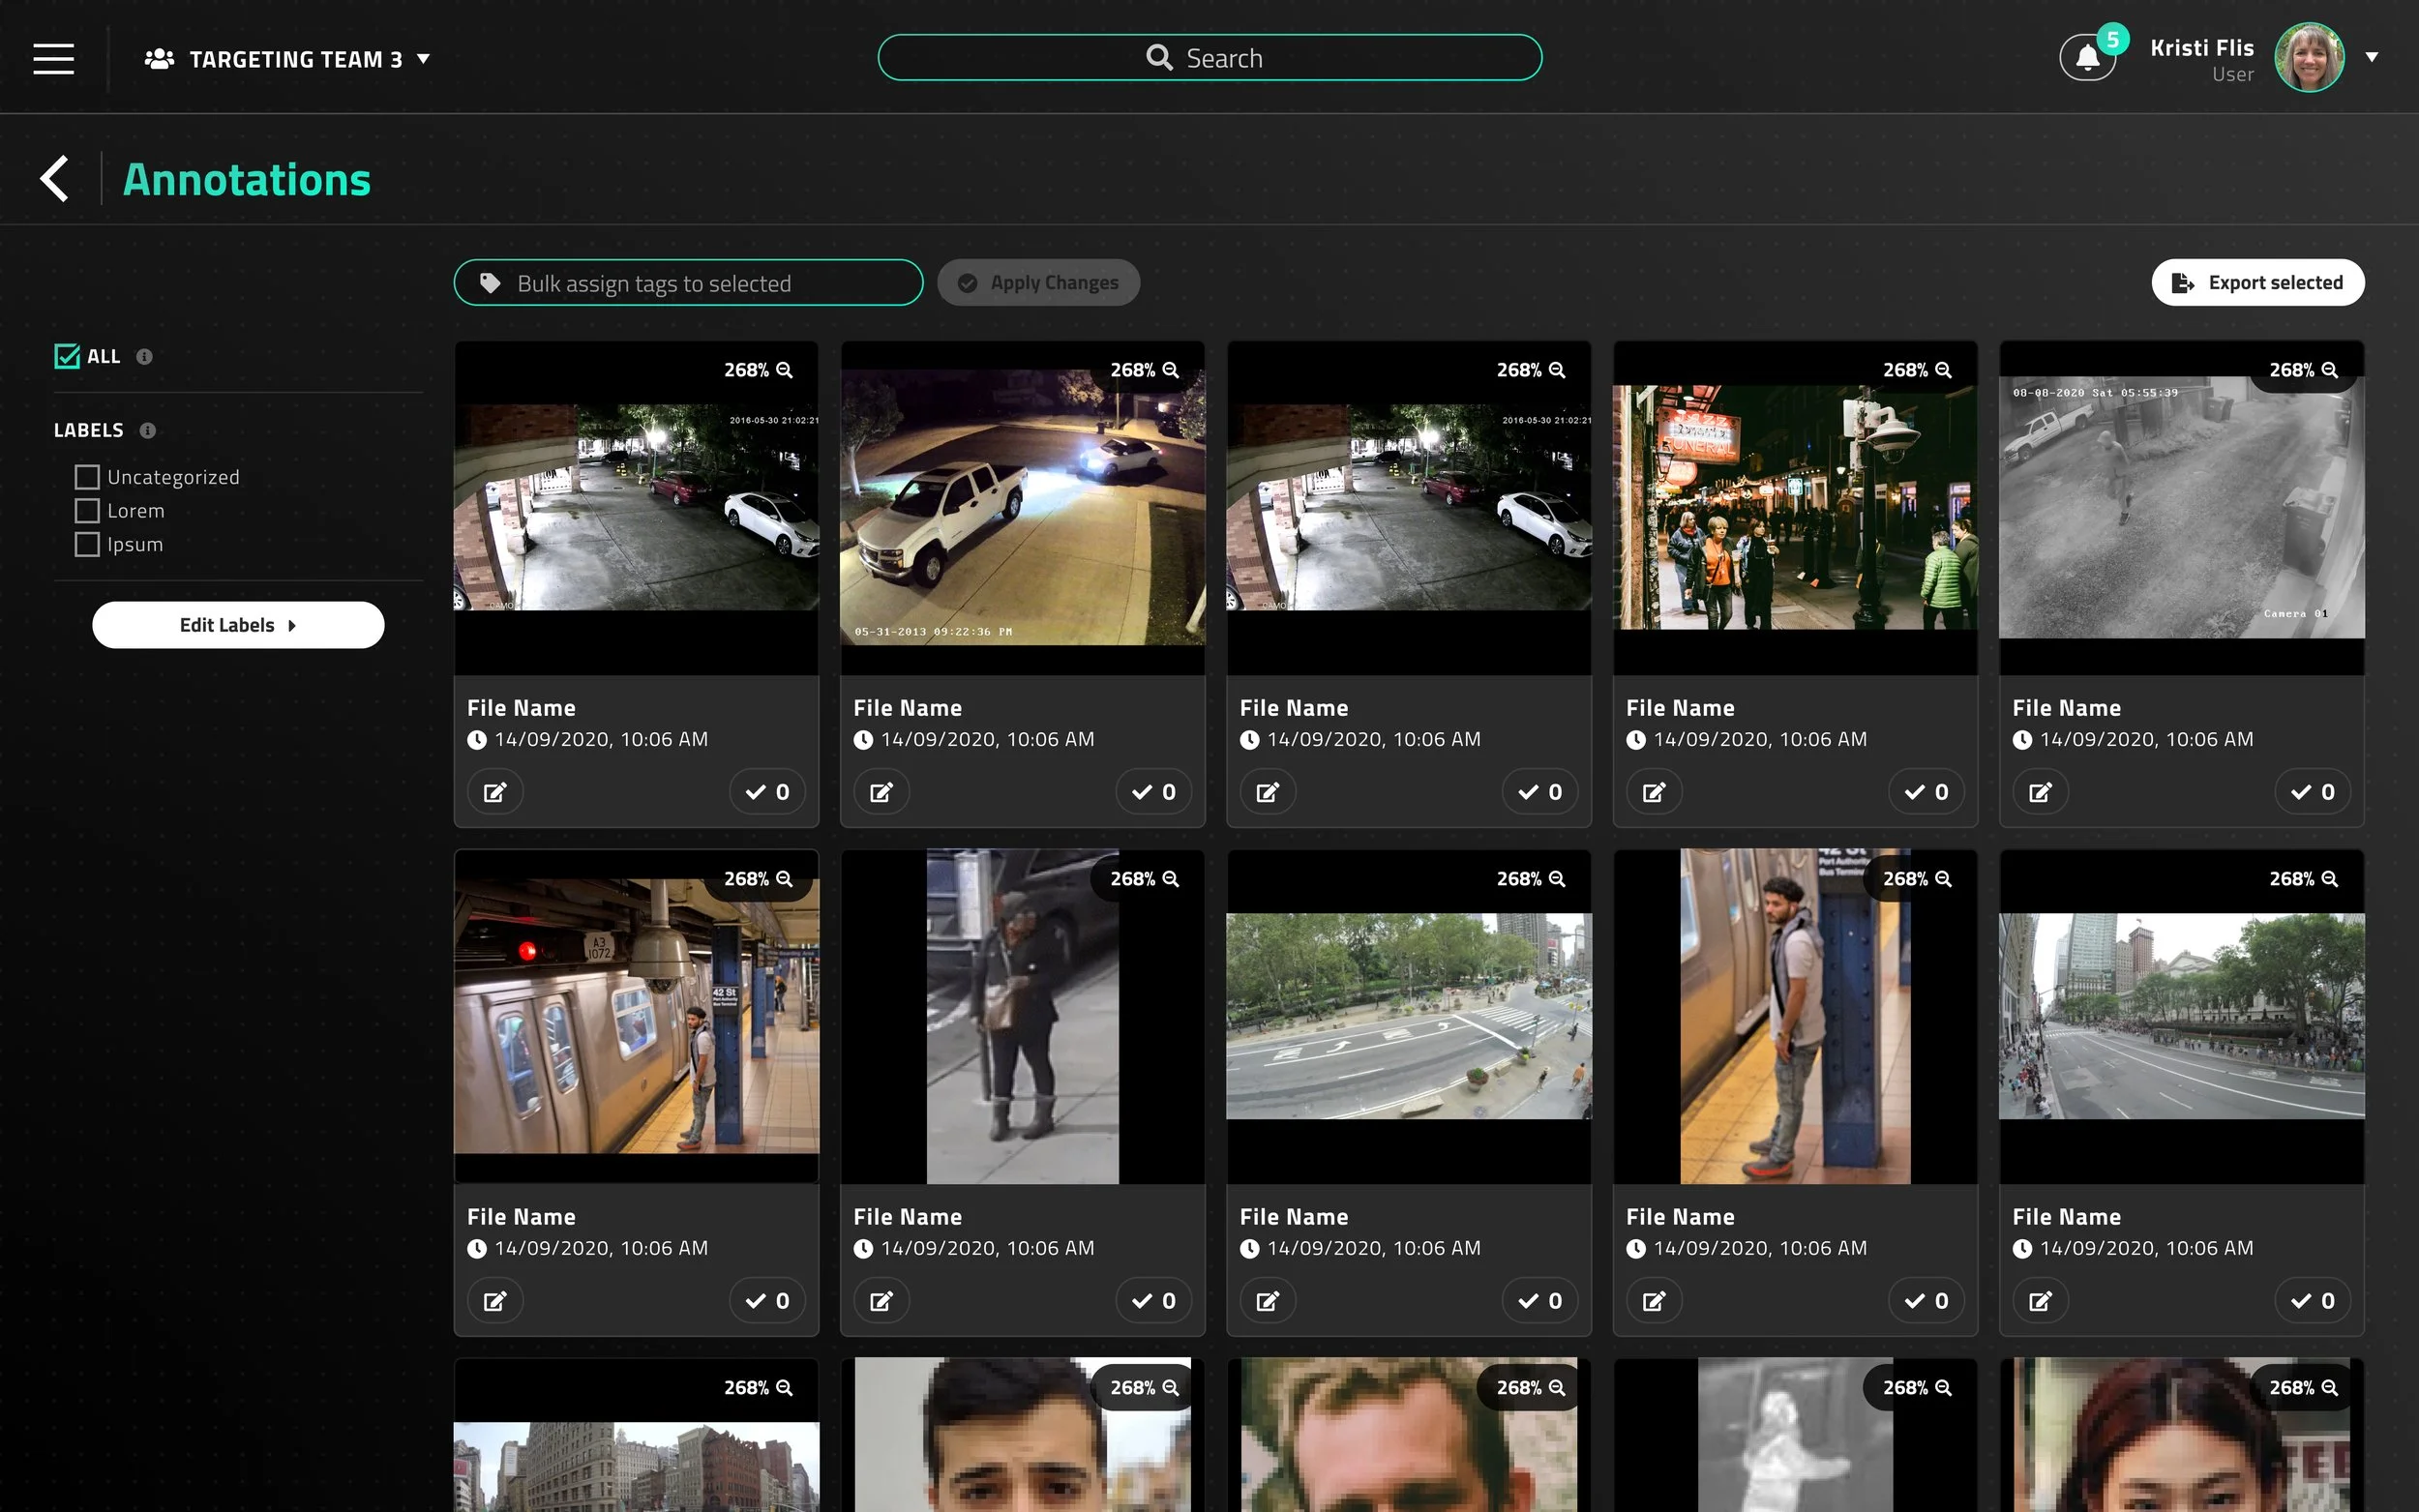This screenshot has height=1512, width=2419.
Task: Open Edit Labels panel
Action: pos(238,625)
